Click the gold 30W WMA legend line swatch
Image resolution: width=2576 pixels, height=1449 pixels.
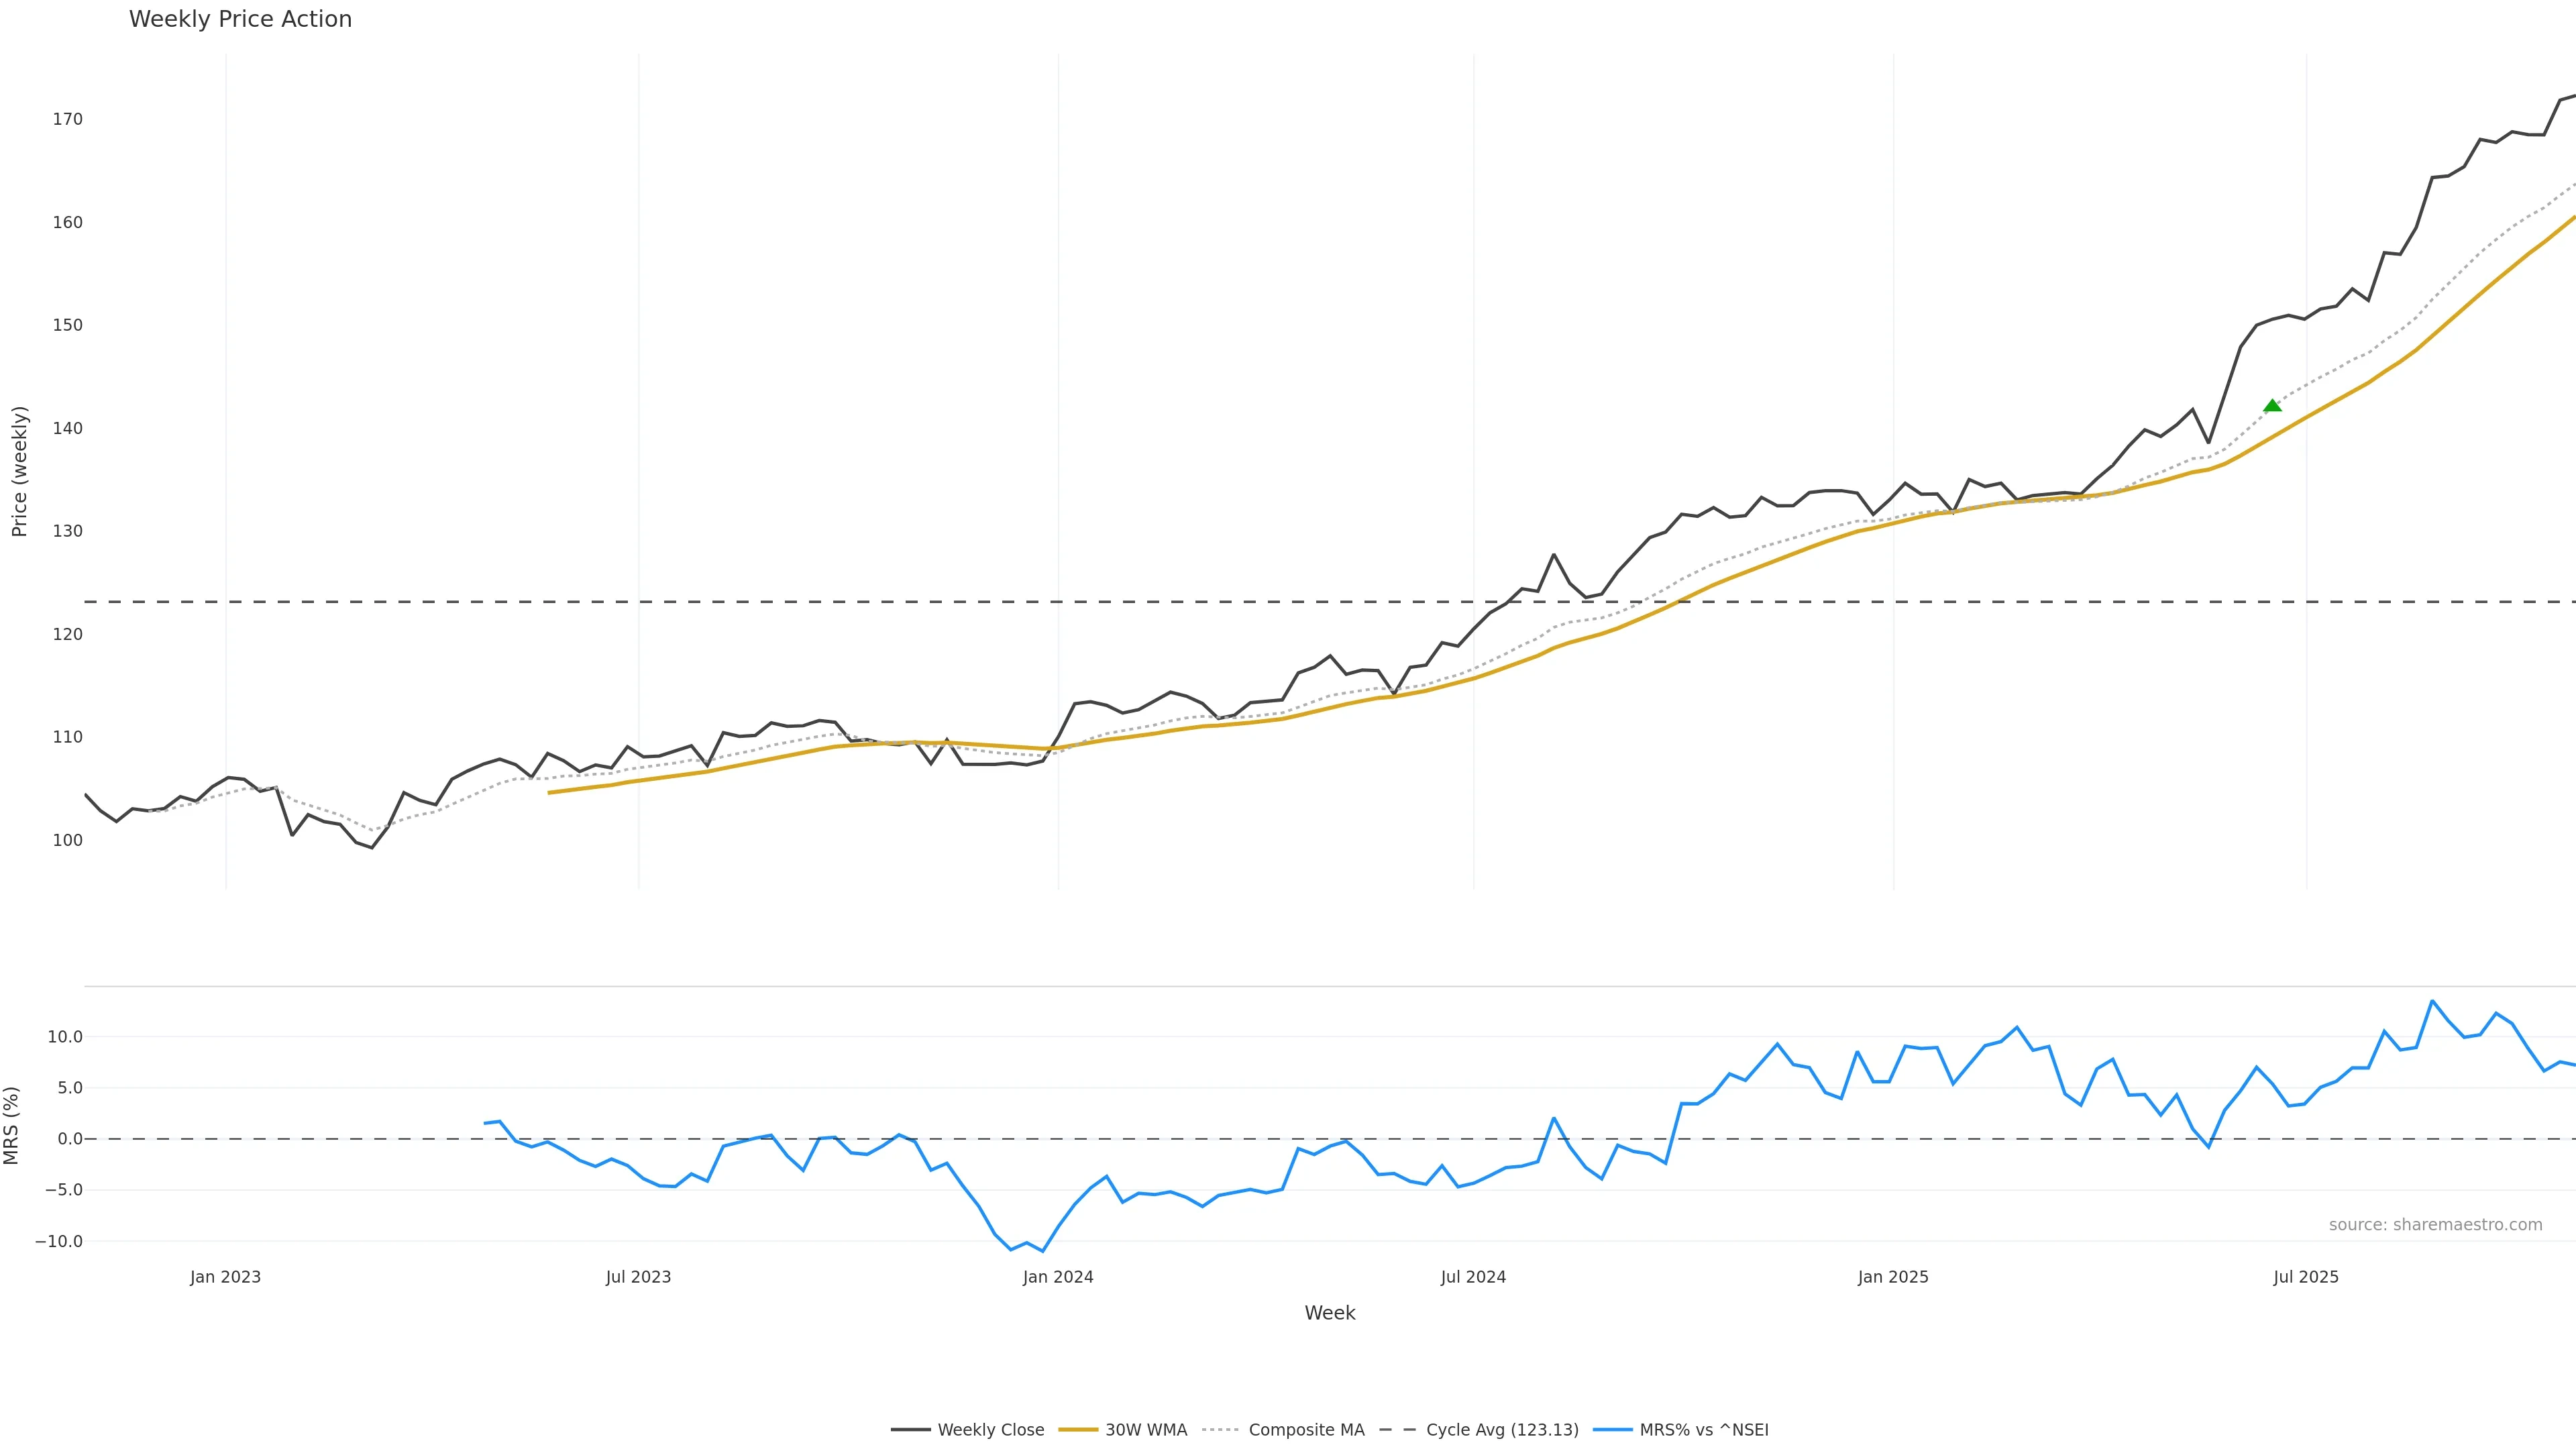coord(1078,1430)
